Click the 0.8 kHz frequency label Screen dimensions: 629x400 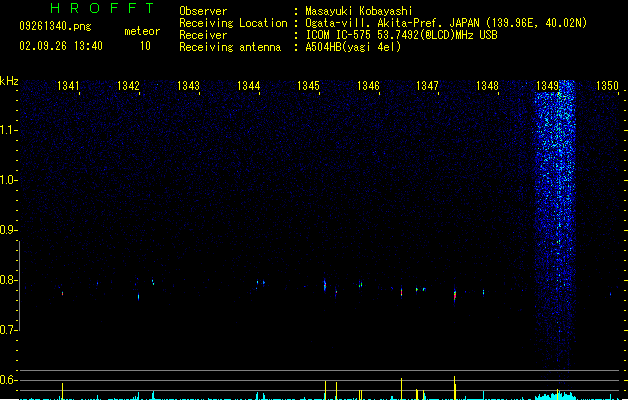pyautogui.click(x=8, y=280)
